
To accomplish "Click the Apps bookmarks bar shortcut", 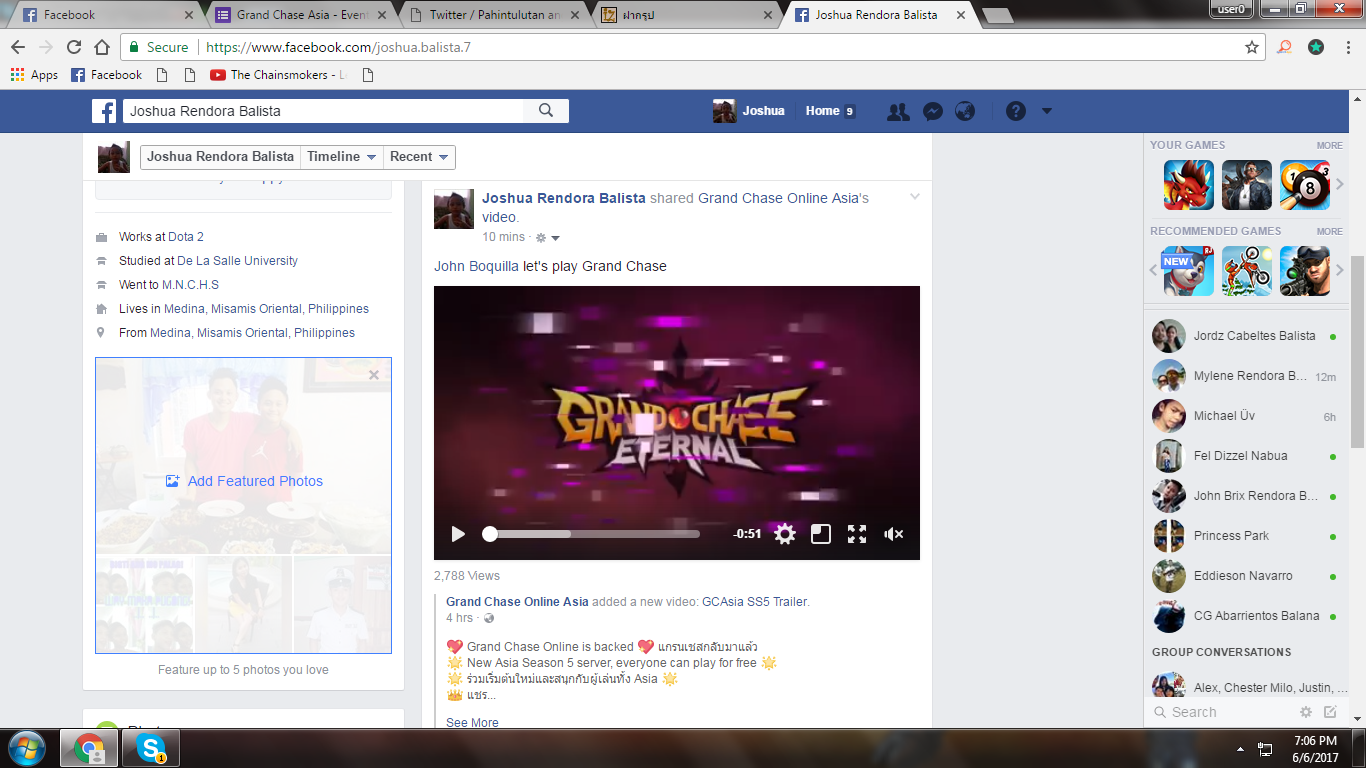I will pos(34,75).
